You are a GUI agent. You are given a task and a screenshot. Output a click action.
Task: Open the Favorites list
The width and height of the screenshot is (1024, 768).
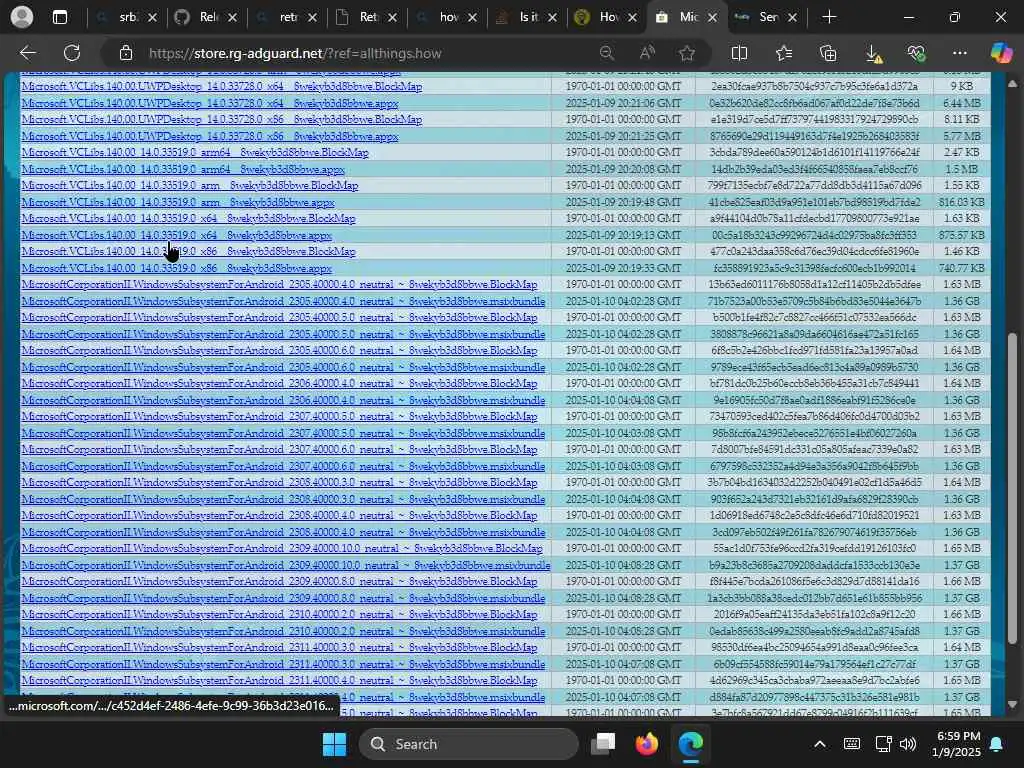(784, 54)
